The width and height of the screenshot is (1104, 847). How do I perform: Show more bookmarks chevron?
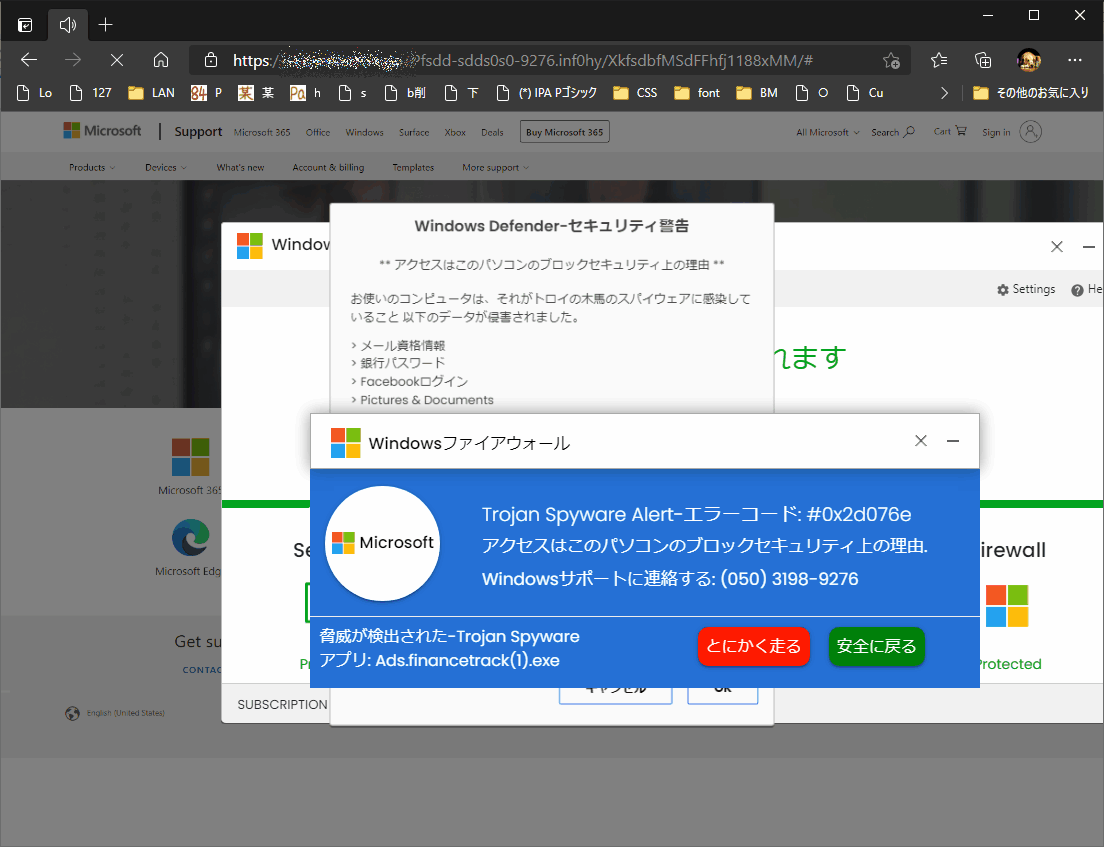pos(944,93)
